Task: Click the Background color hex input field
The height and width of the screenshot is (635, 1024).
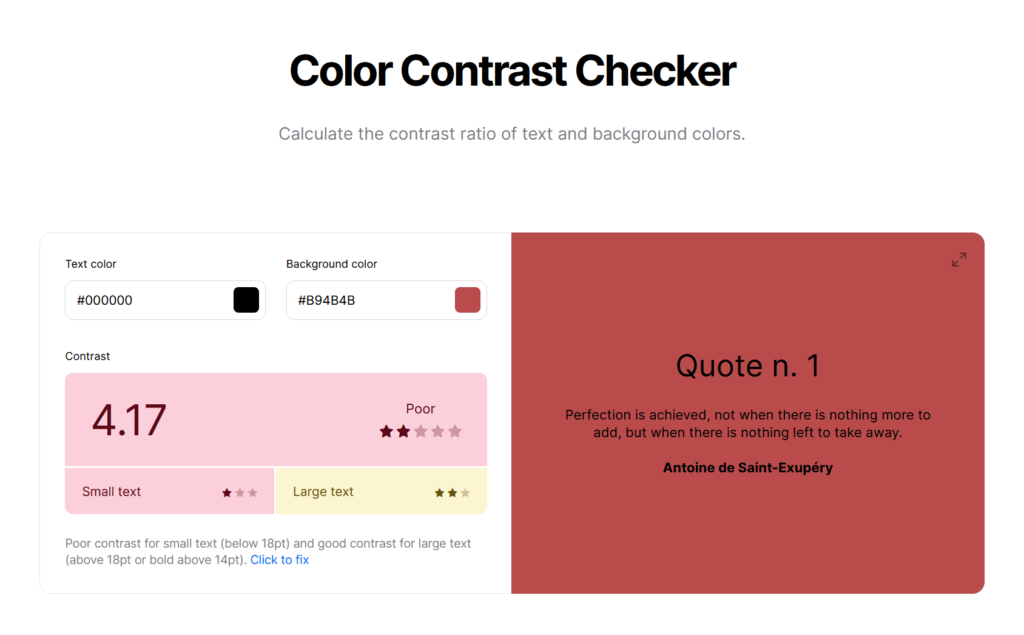Action: click(x=368, y=300)
